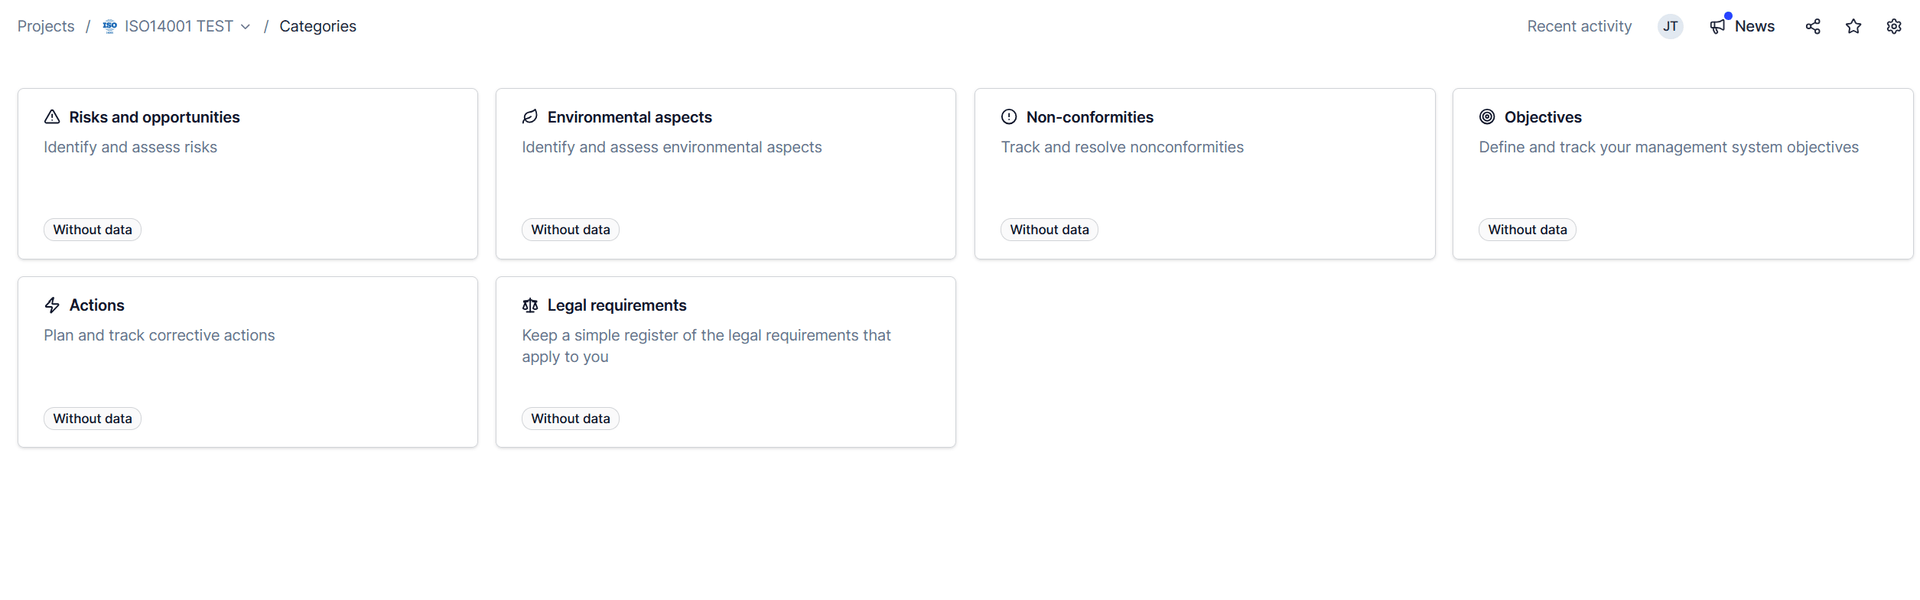The height and width of the screenshot is (600, 1920).
Task: Click the share icon in the header
Action: click(1812, 27)
